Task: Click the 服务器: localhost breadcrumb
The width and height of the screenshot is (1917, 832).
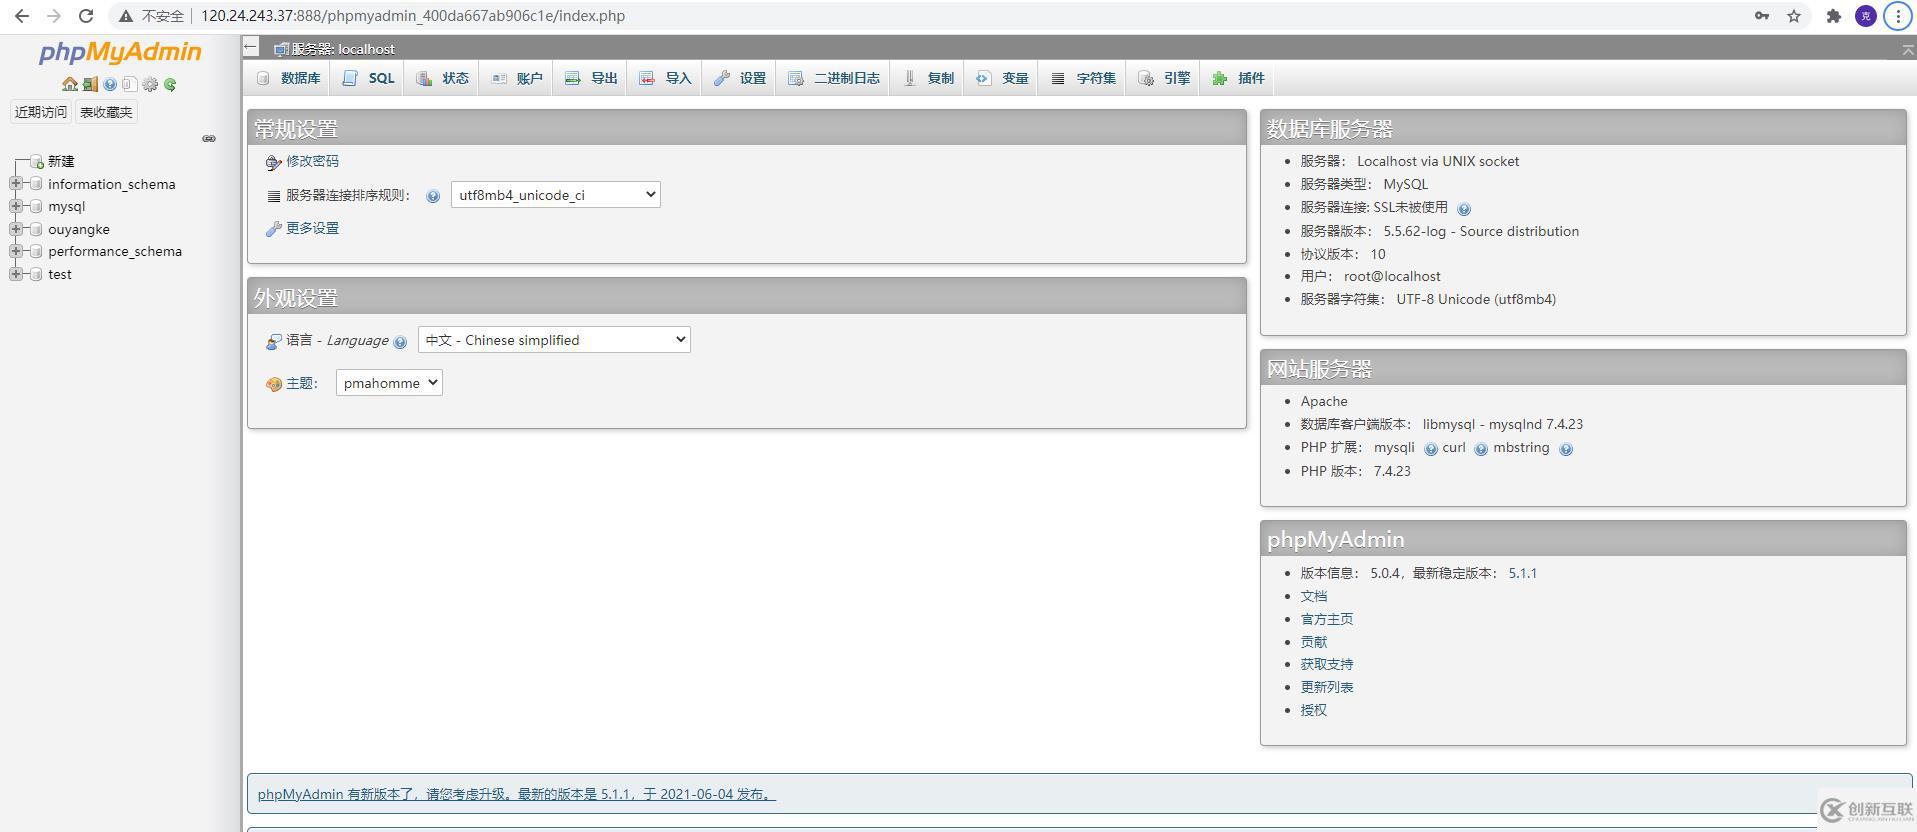Action: (342, 49)
